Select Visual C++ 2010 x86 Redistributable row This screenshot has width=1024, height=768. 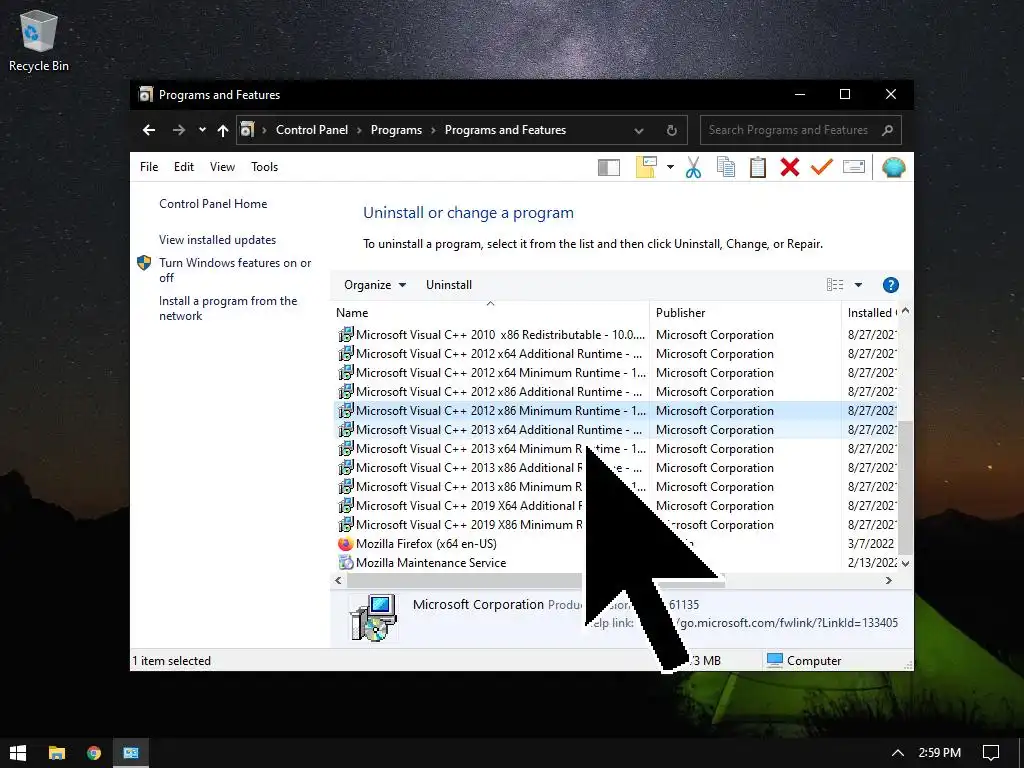point(616,335)
